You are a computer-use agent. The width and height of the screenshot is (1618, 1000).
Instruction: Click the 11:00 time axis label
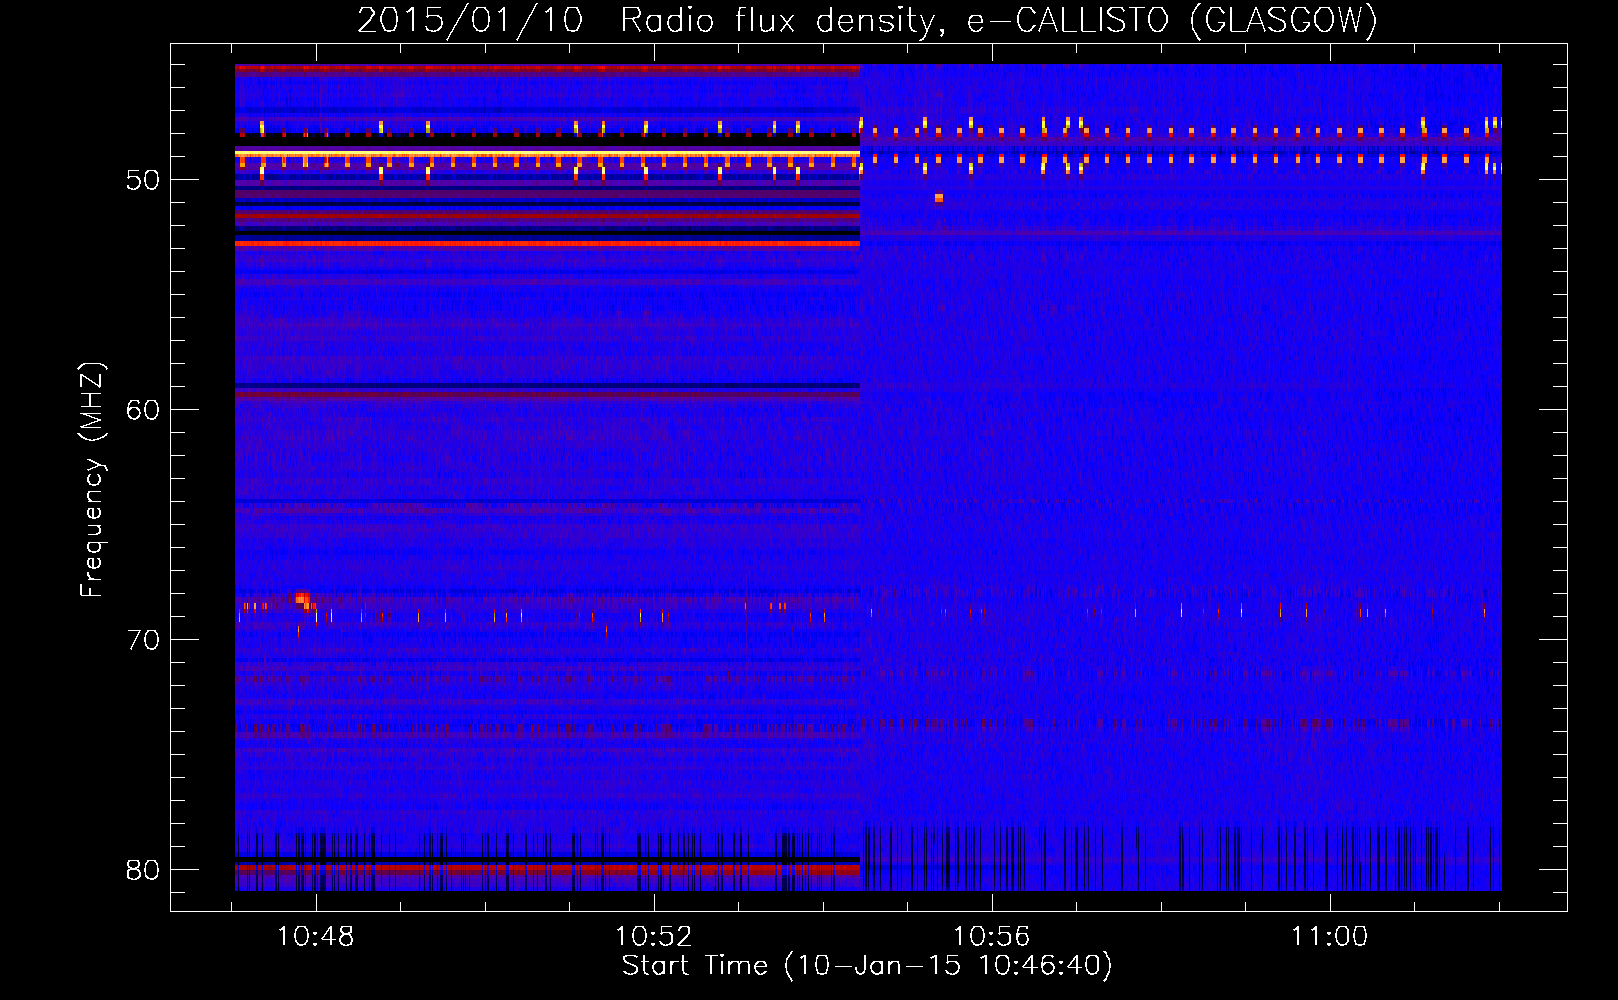point(1329,937)
